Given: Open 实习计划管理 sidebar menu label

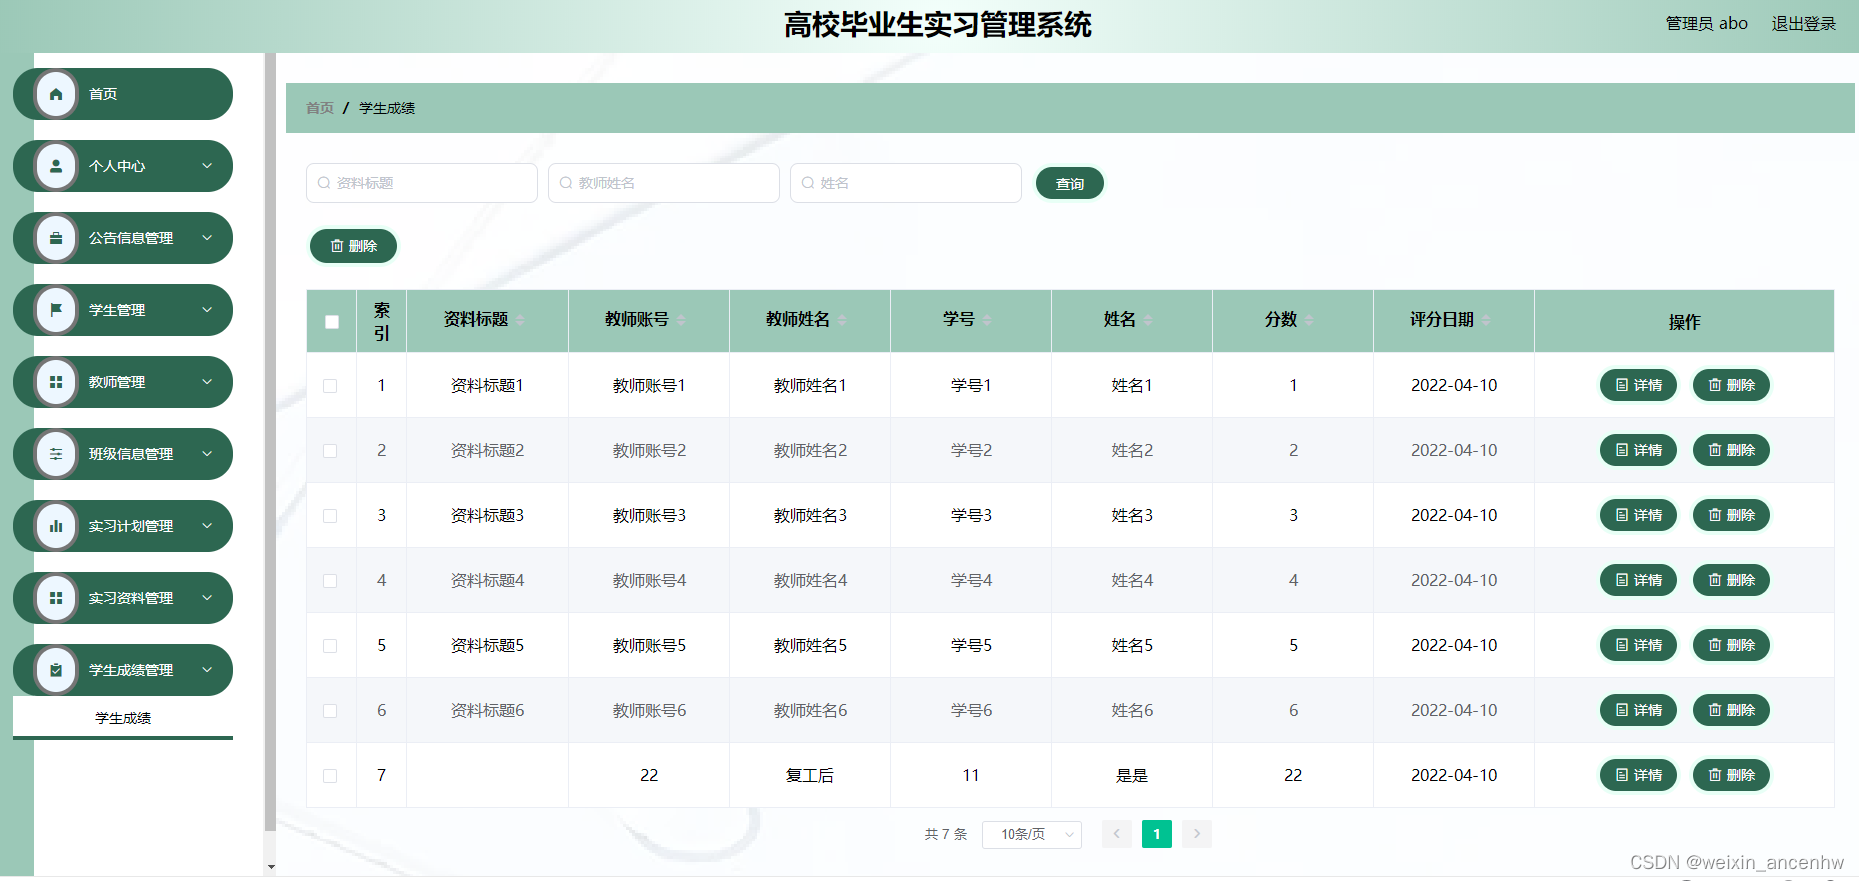Looking at the screenshot, I should click(x=131, y=526).
